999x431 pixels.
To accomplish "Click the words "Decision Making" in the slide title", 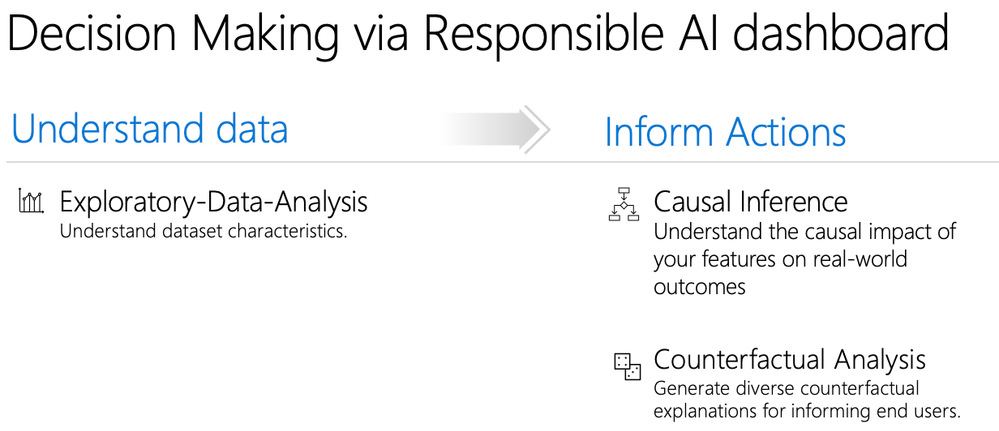I will [172, 34].
